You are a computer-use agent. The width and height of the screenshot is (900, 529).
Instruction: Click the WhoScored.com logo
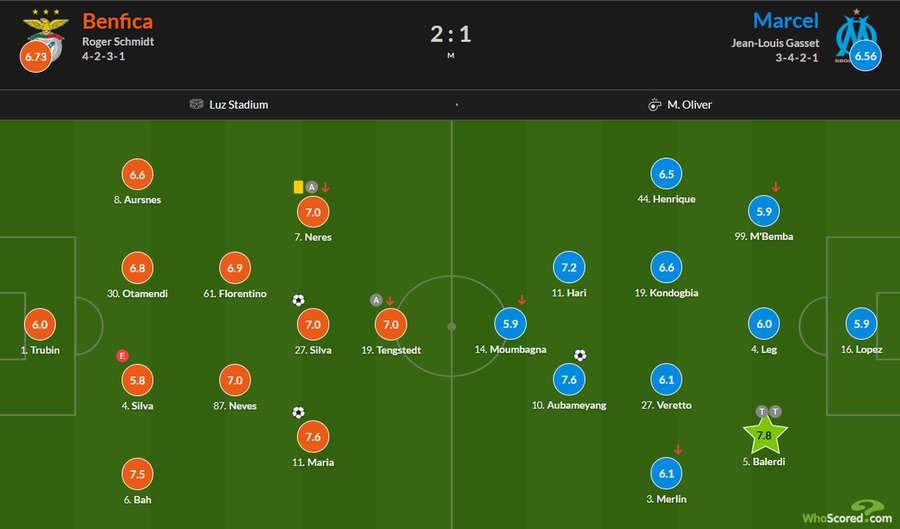[848, 512]
